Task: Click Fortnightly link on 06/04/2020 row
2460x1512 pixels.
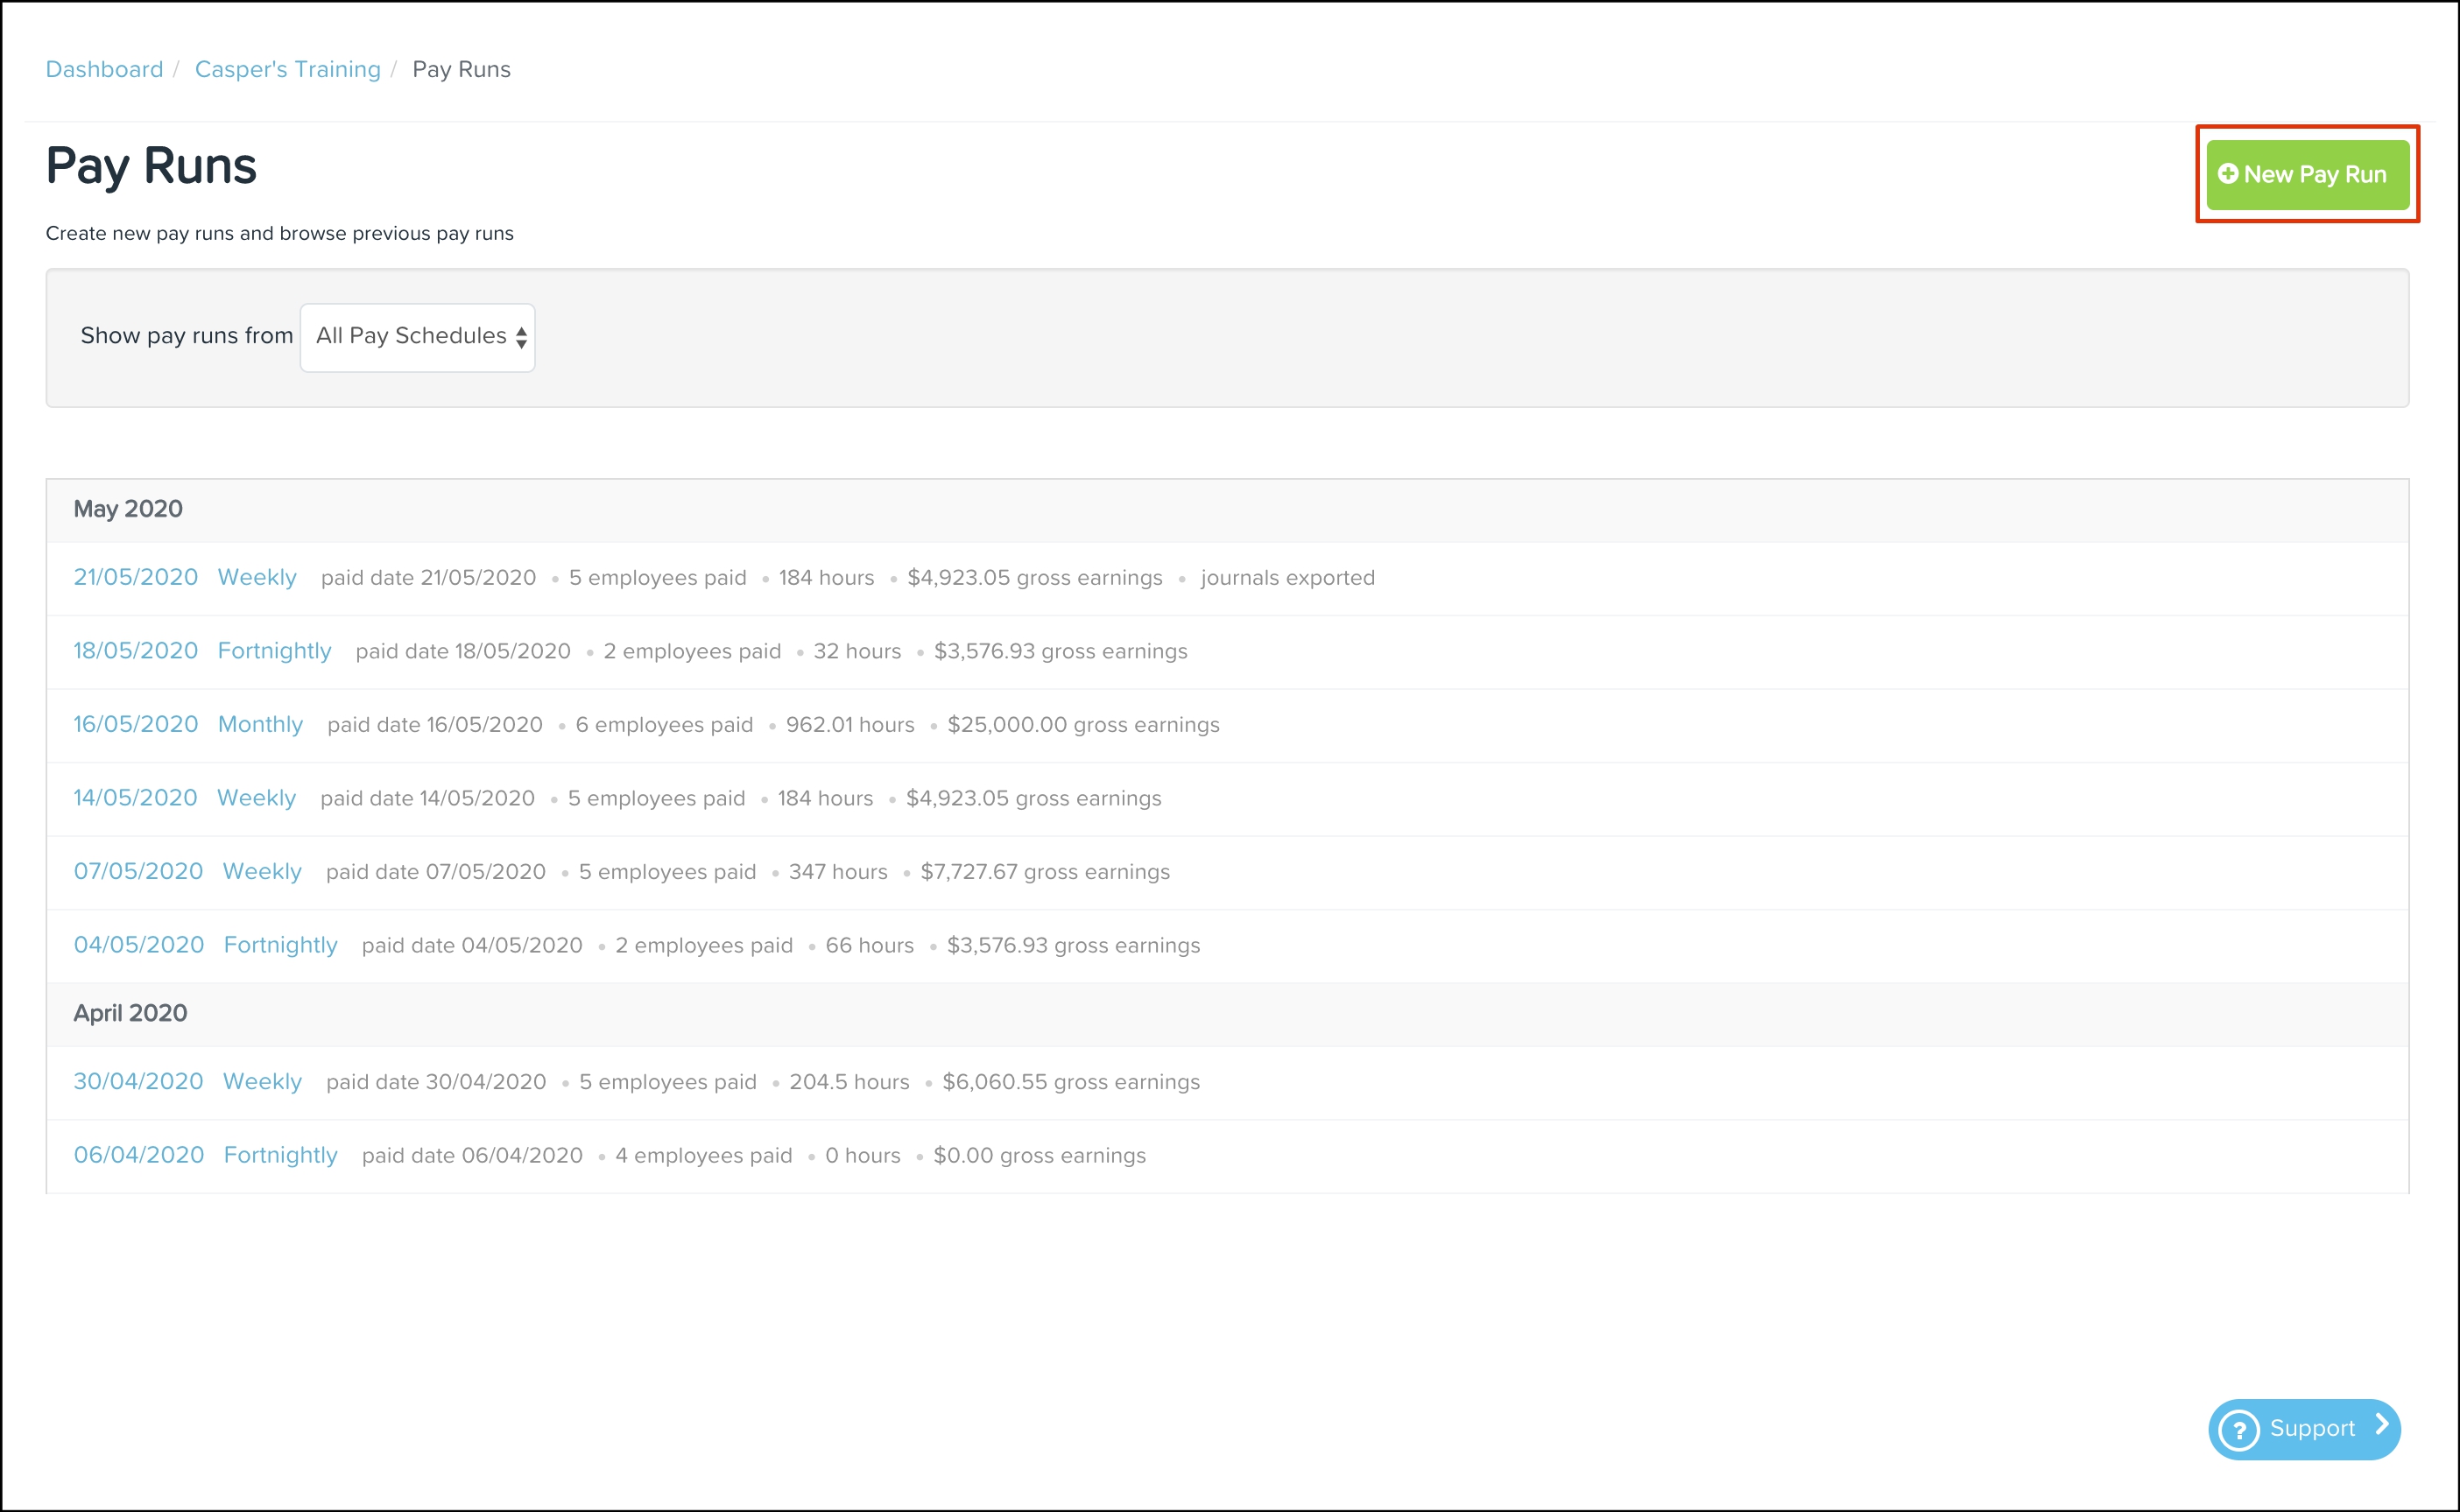Action: (x=280, y=1155)
